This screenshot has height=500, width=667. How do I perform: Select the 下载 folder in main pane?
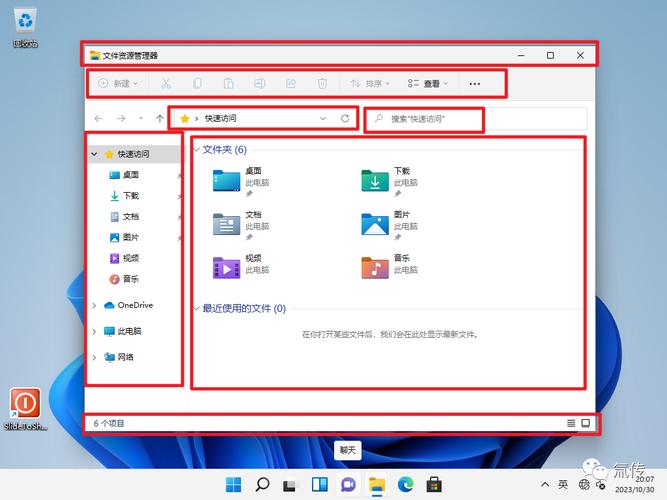389,181
